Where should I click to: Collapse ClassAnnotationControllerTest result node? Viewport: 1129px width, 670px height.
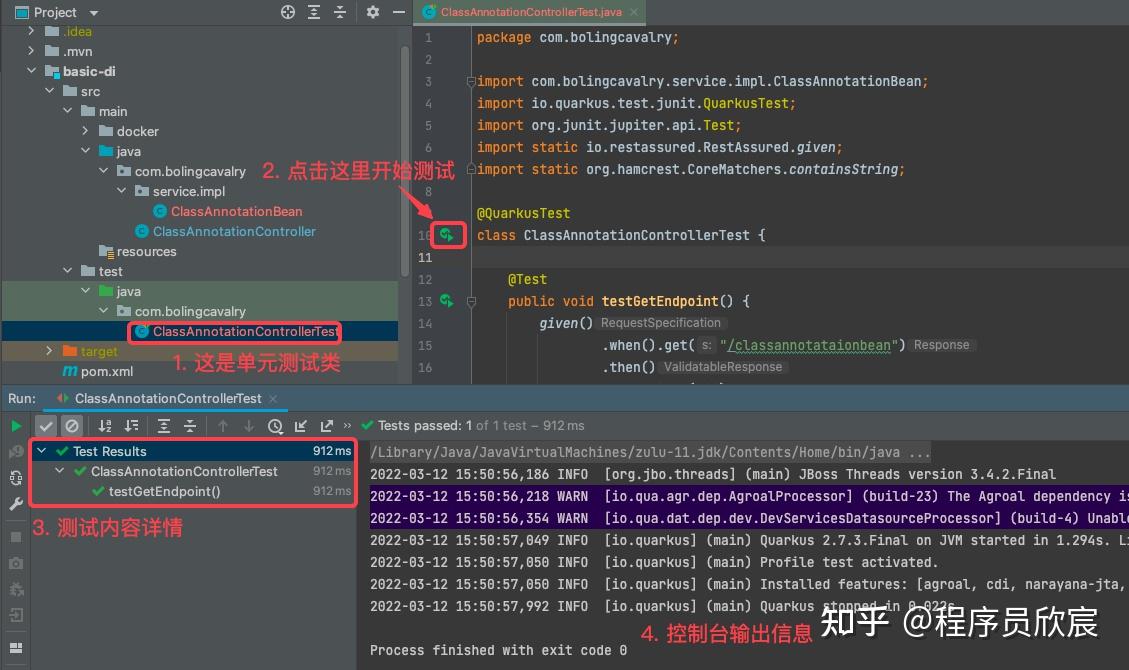point(60,471)
